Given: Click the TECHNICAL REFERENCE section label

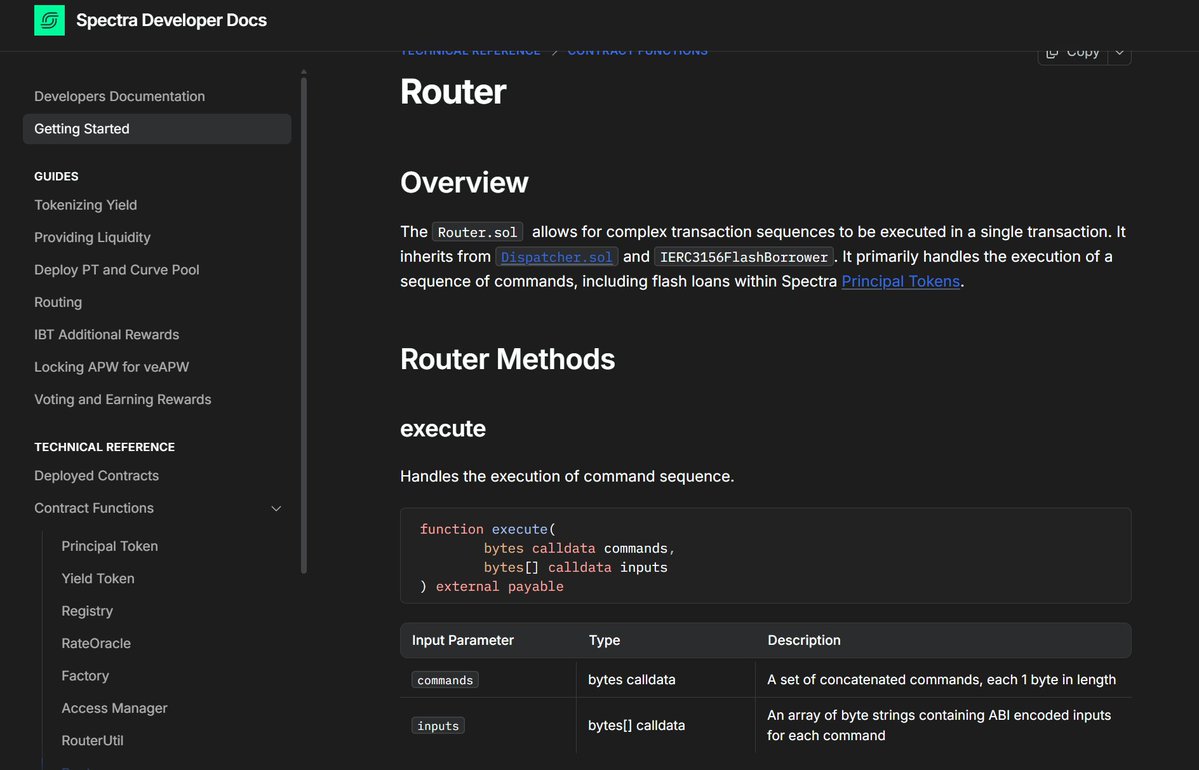Looking at the screenshot, I should click(x=105, y=447).
